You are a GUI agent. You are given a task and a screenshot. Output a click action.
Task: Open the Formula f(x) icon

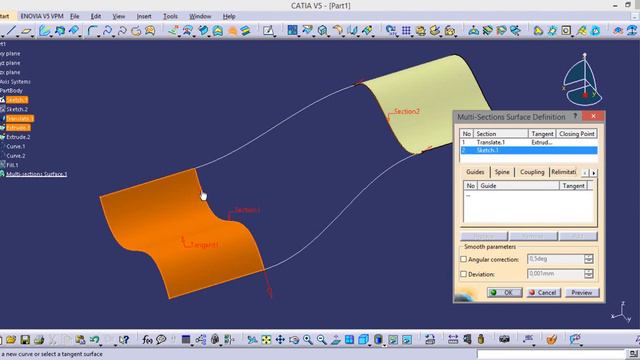(x=147, y=340)
